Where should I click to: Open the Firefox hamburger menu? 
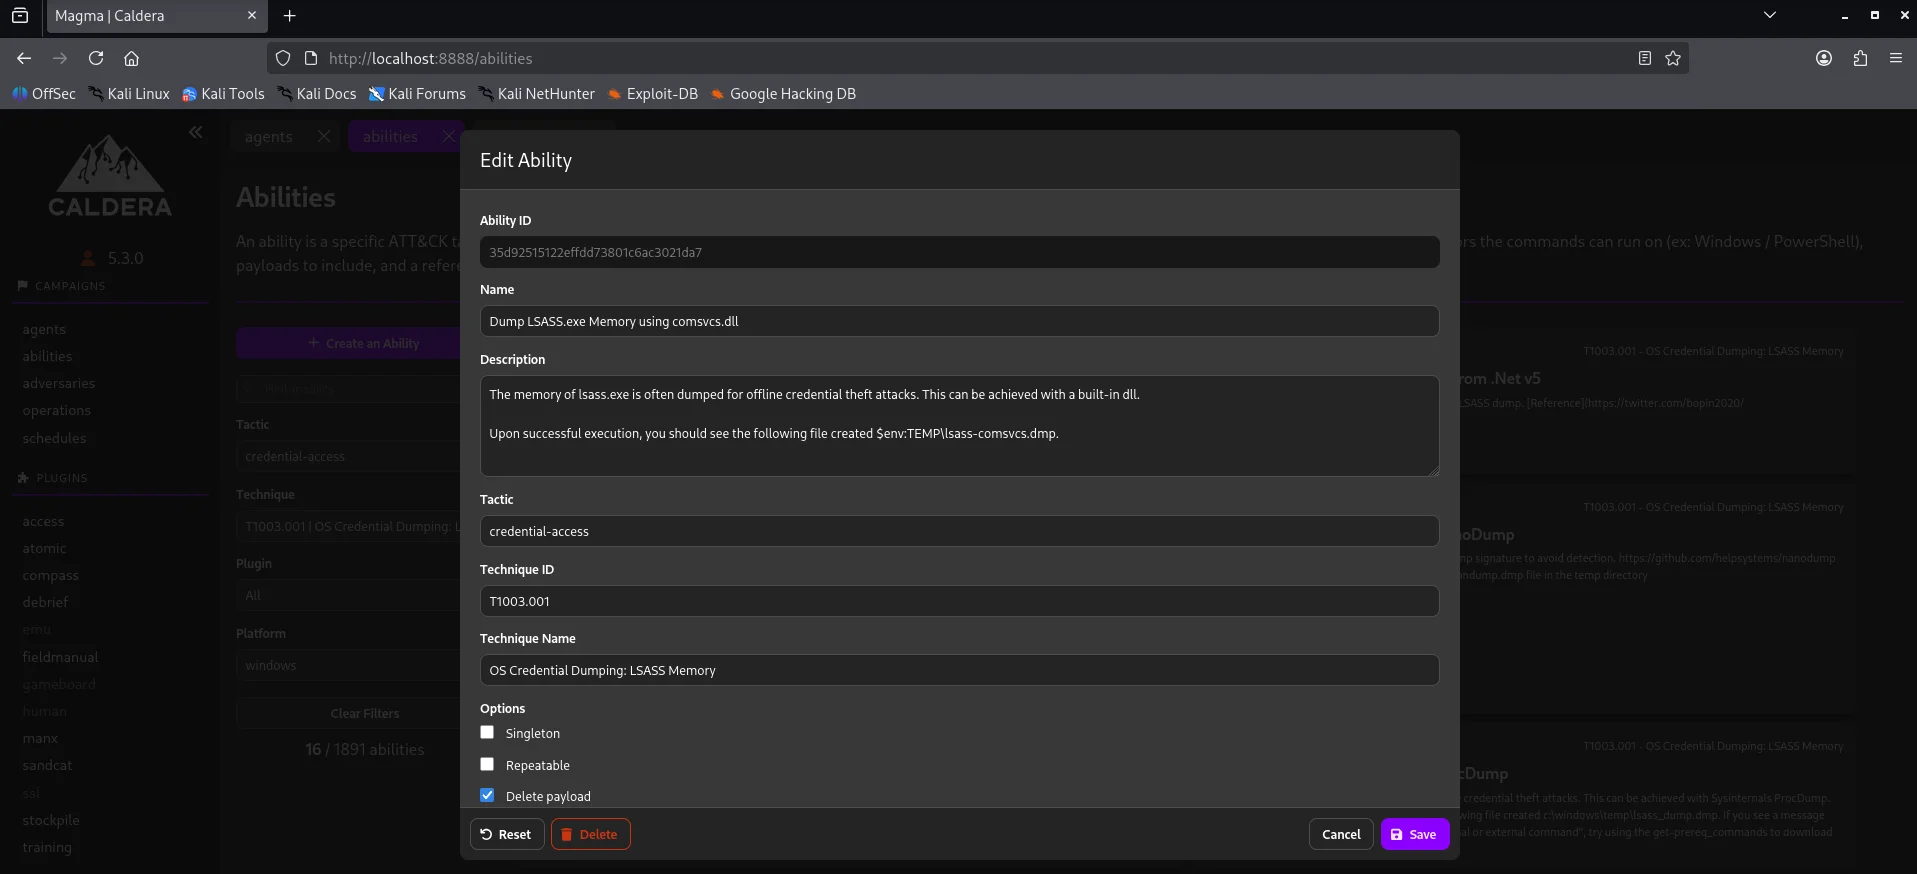(x=1896, y=58)
